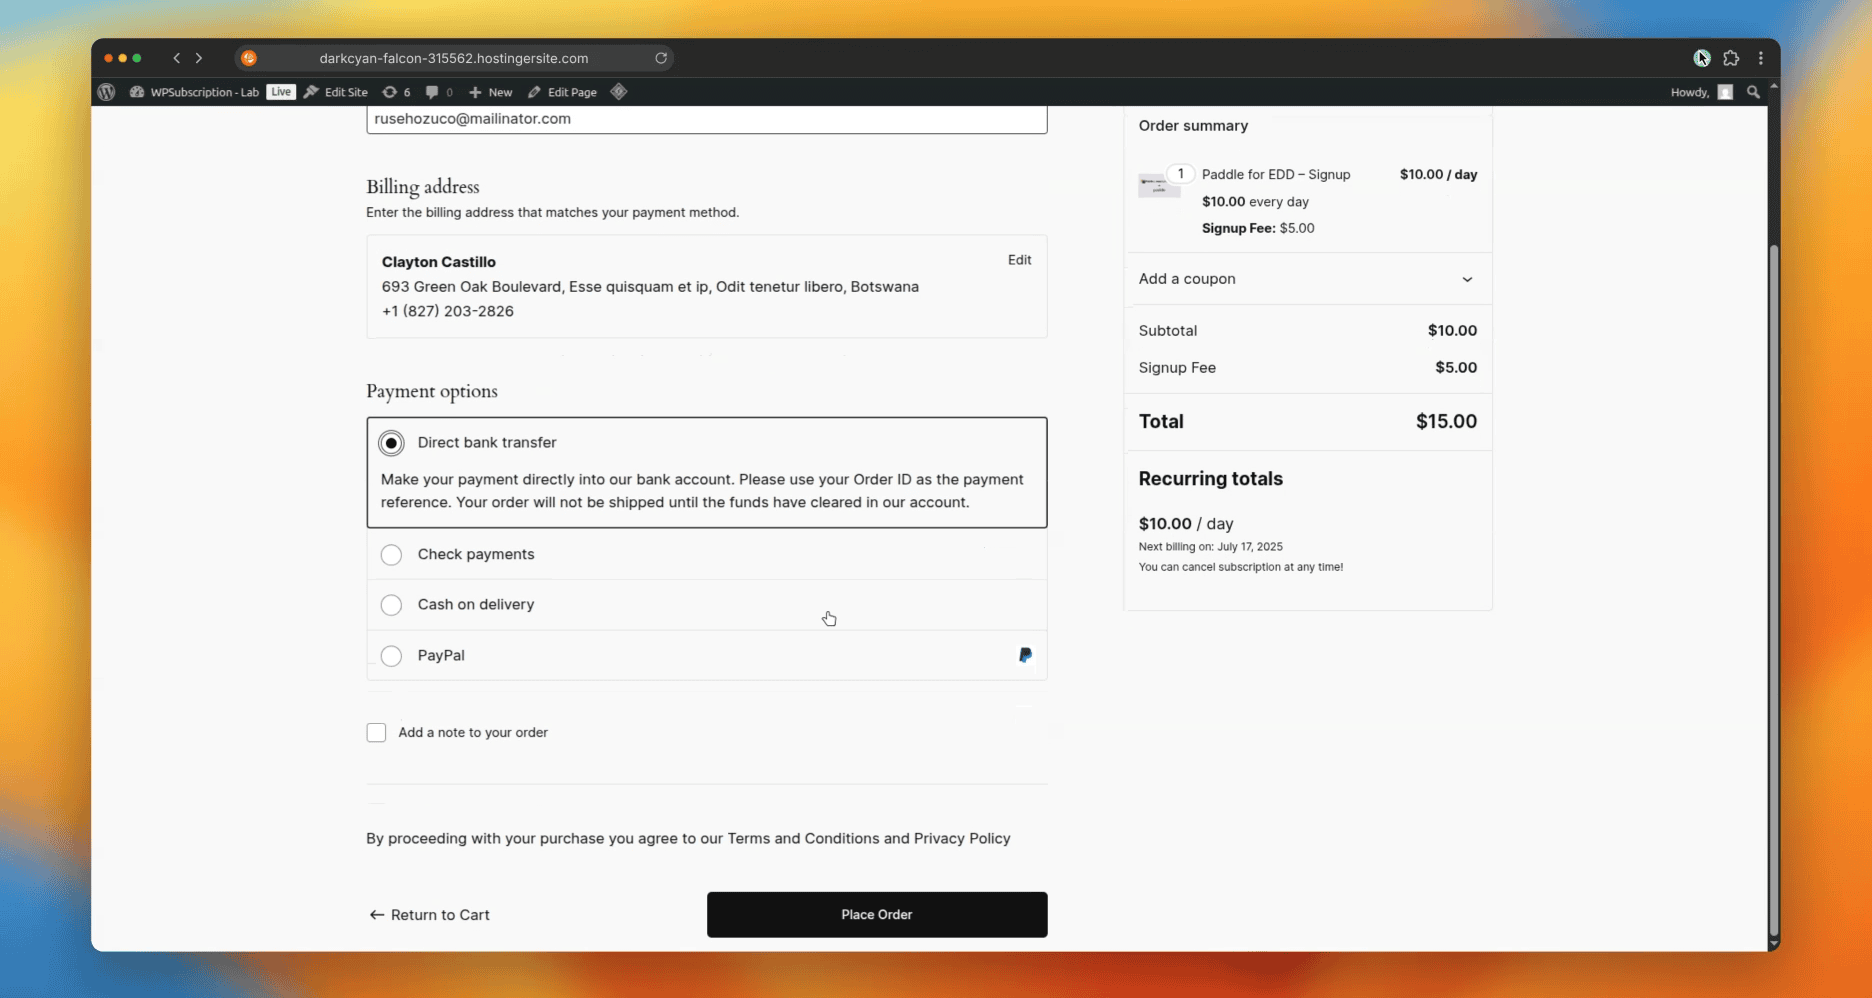This screenshot has width=1872, height=998.
Task: Open the Privacy Policy link
Action: 962,838
